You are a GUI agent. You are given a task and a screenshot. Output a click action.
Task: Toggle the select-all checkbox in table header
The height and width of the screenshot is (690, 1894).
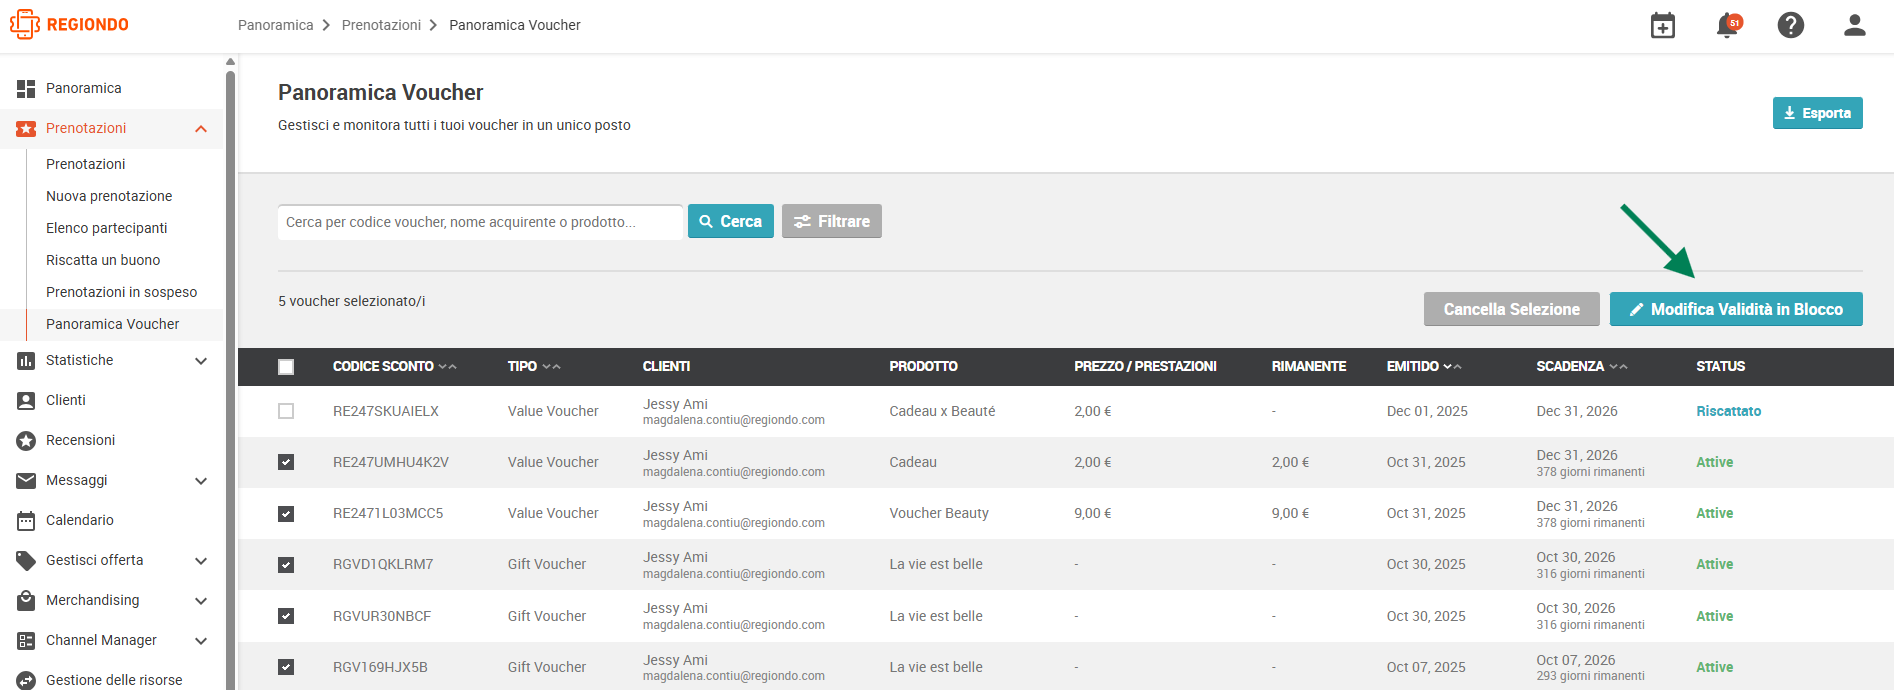(x=286, y=367)
